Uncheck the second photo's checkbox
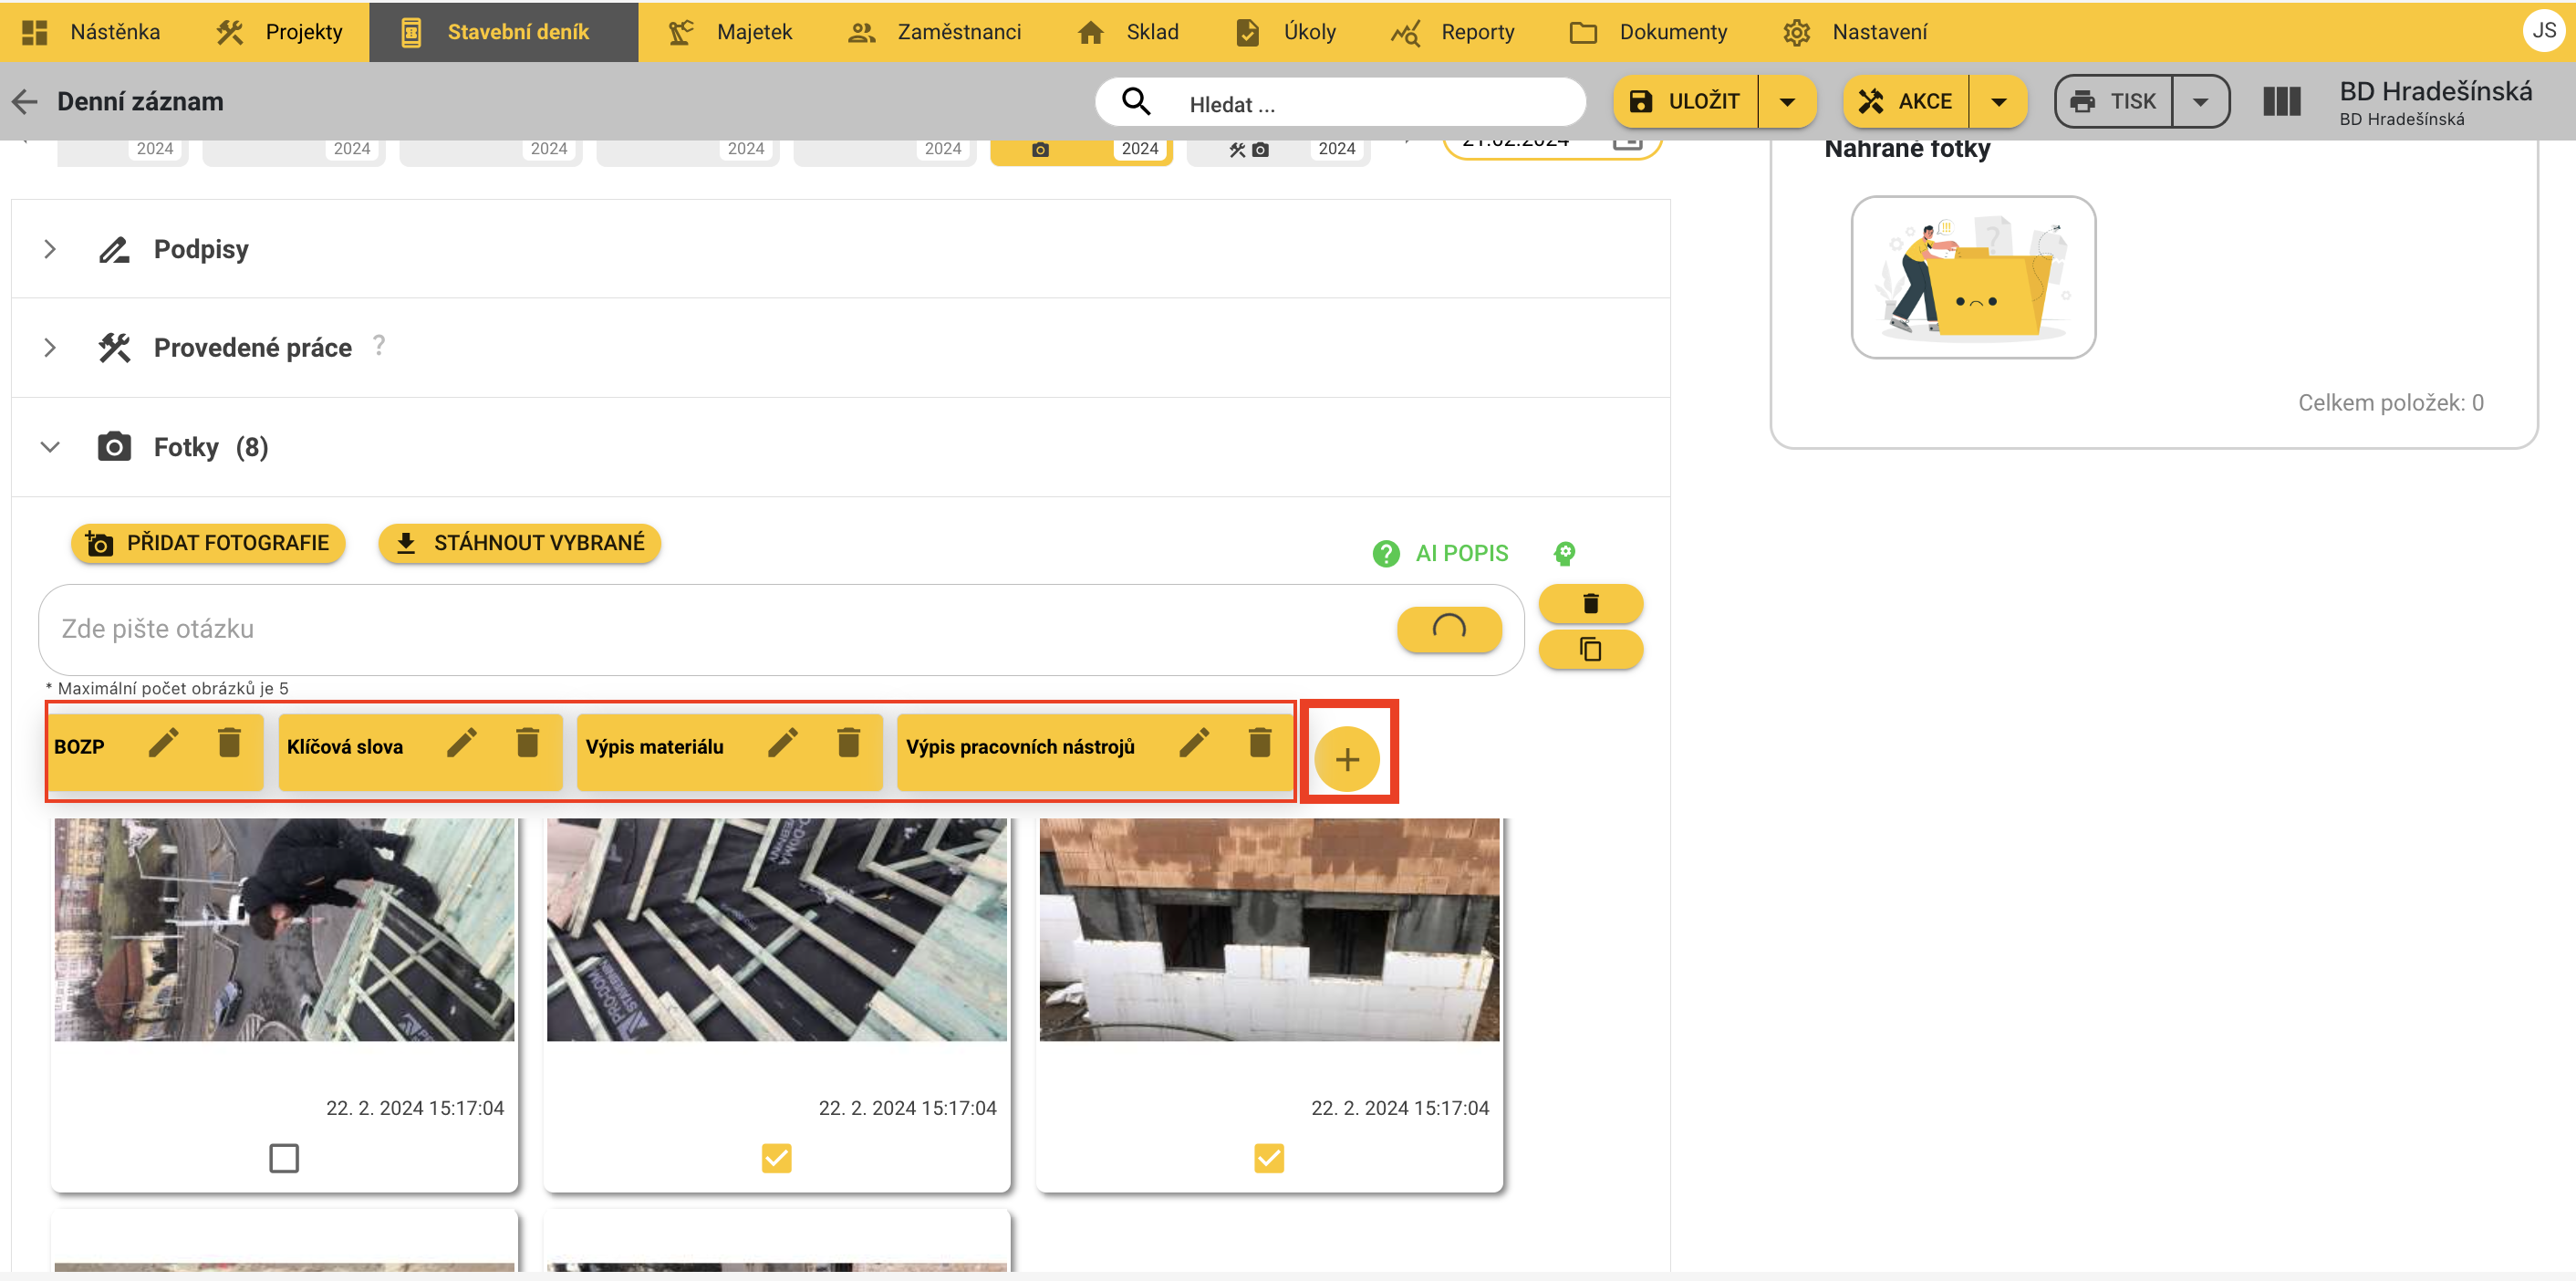This screenshot has width=2576, height=1281. 776,1158
